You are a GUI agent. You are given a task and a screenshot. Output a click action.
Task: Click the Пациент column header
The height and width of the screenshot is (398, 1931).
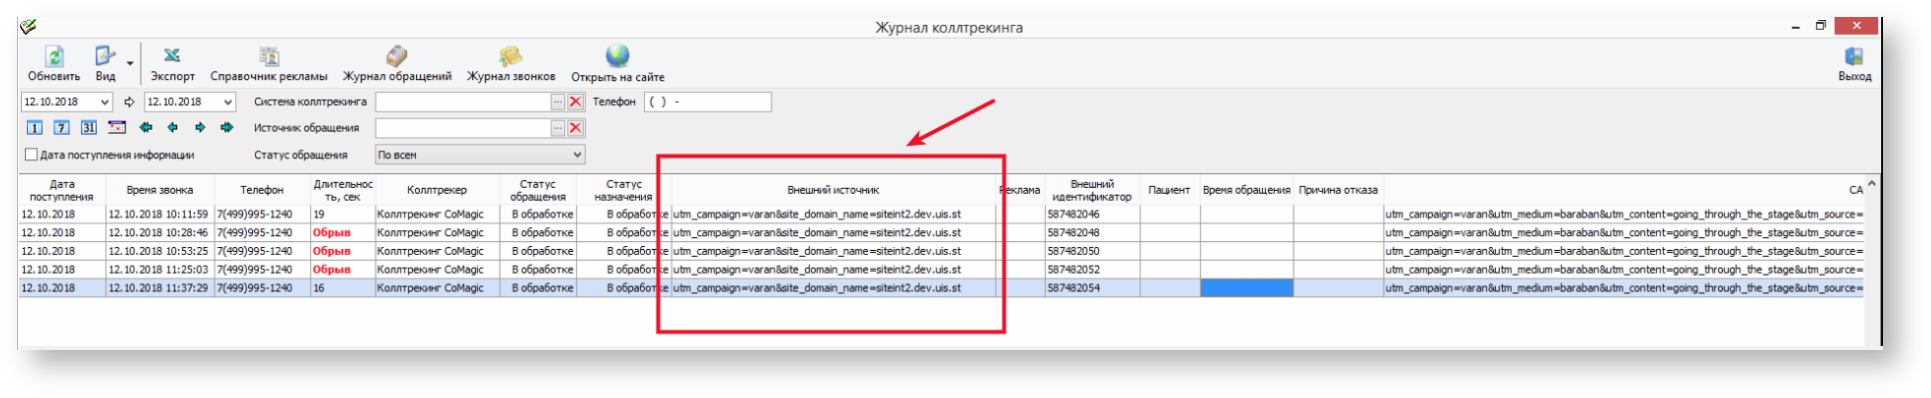pyautogui.click(x=1169, y=190)
